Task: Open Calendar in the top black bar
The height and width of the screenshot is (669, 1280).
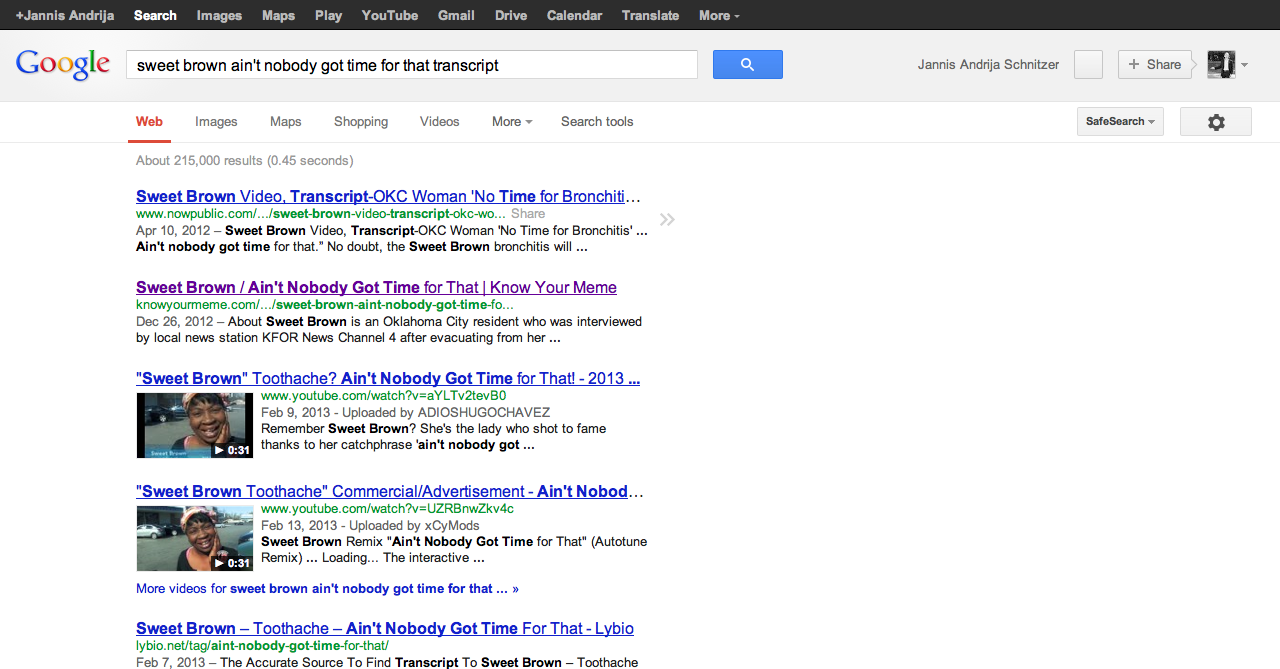Action: pyautogui.click(x=575, y=15)
